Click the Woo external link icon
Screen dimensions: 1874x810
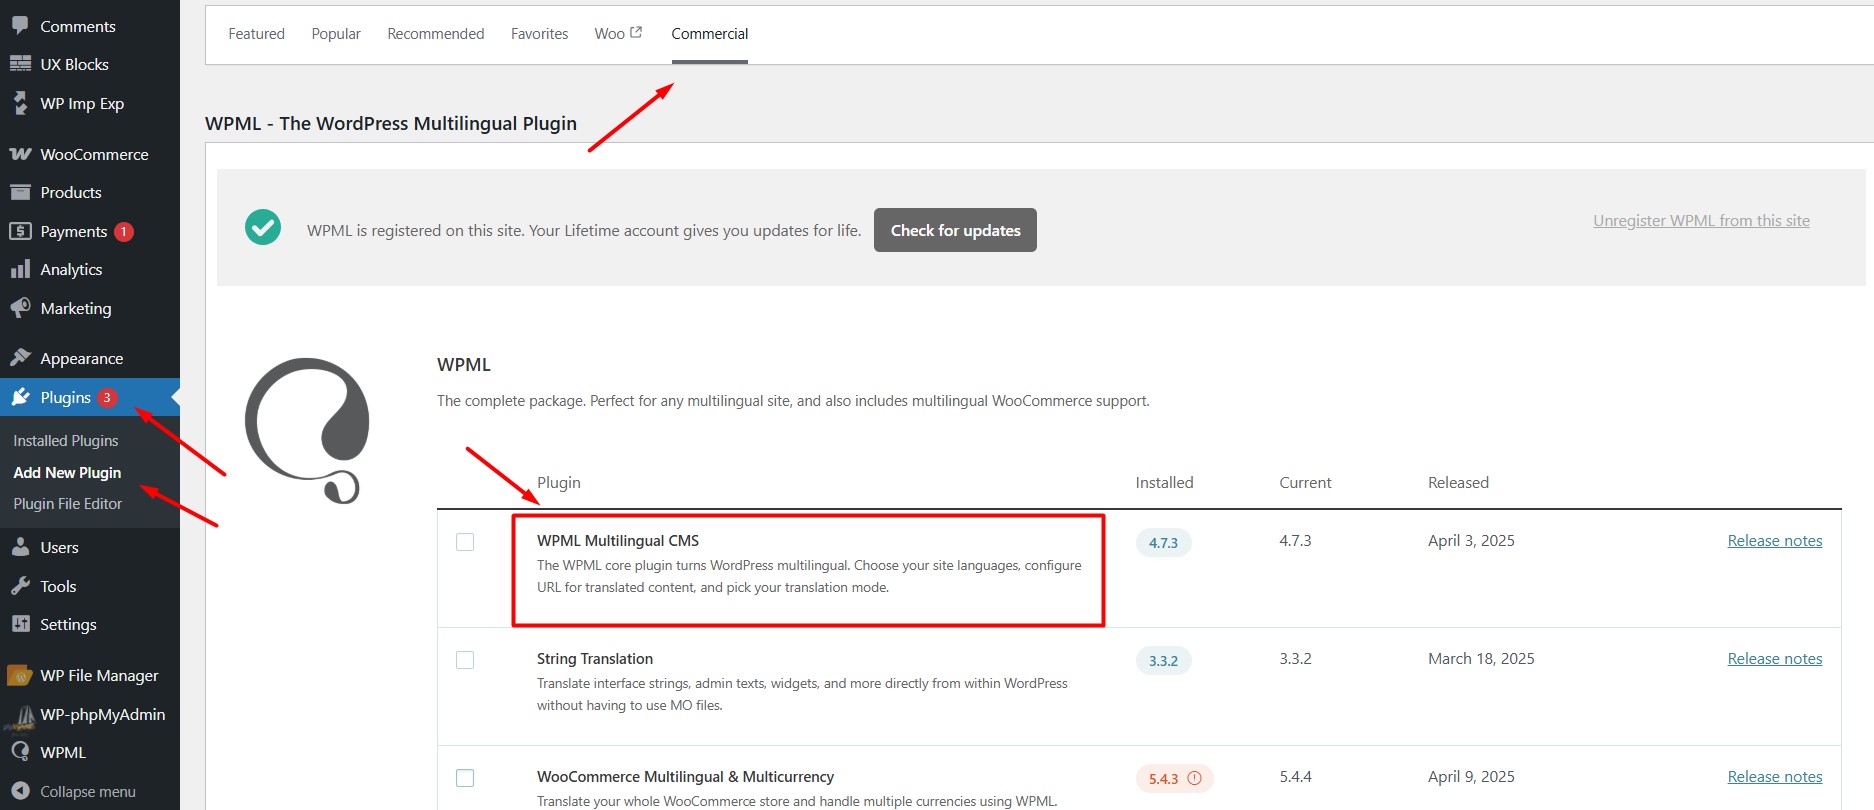point(636,32)
